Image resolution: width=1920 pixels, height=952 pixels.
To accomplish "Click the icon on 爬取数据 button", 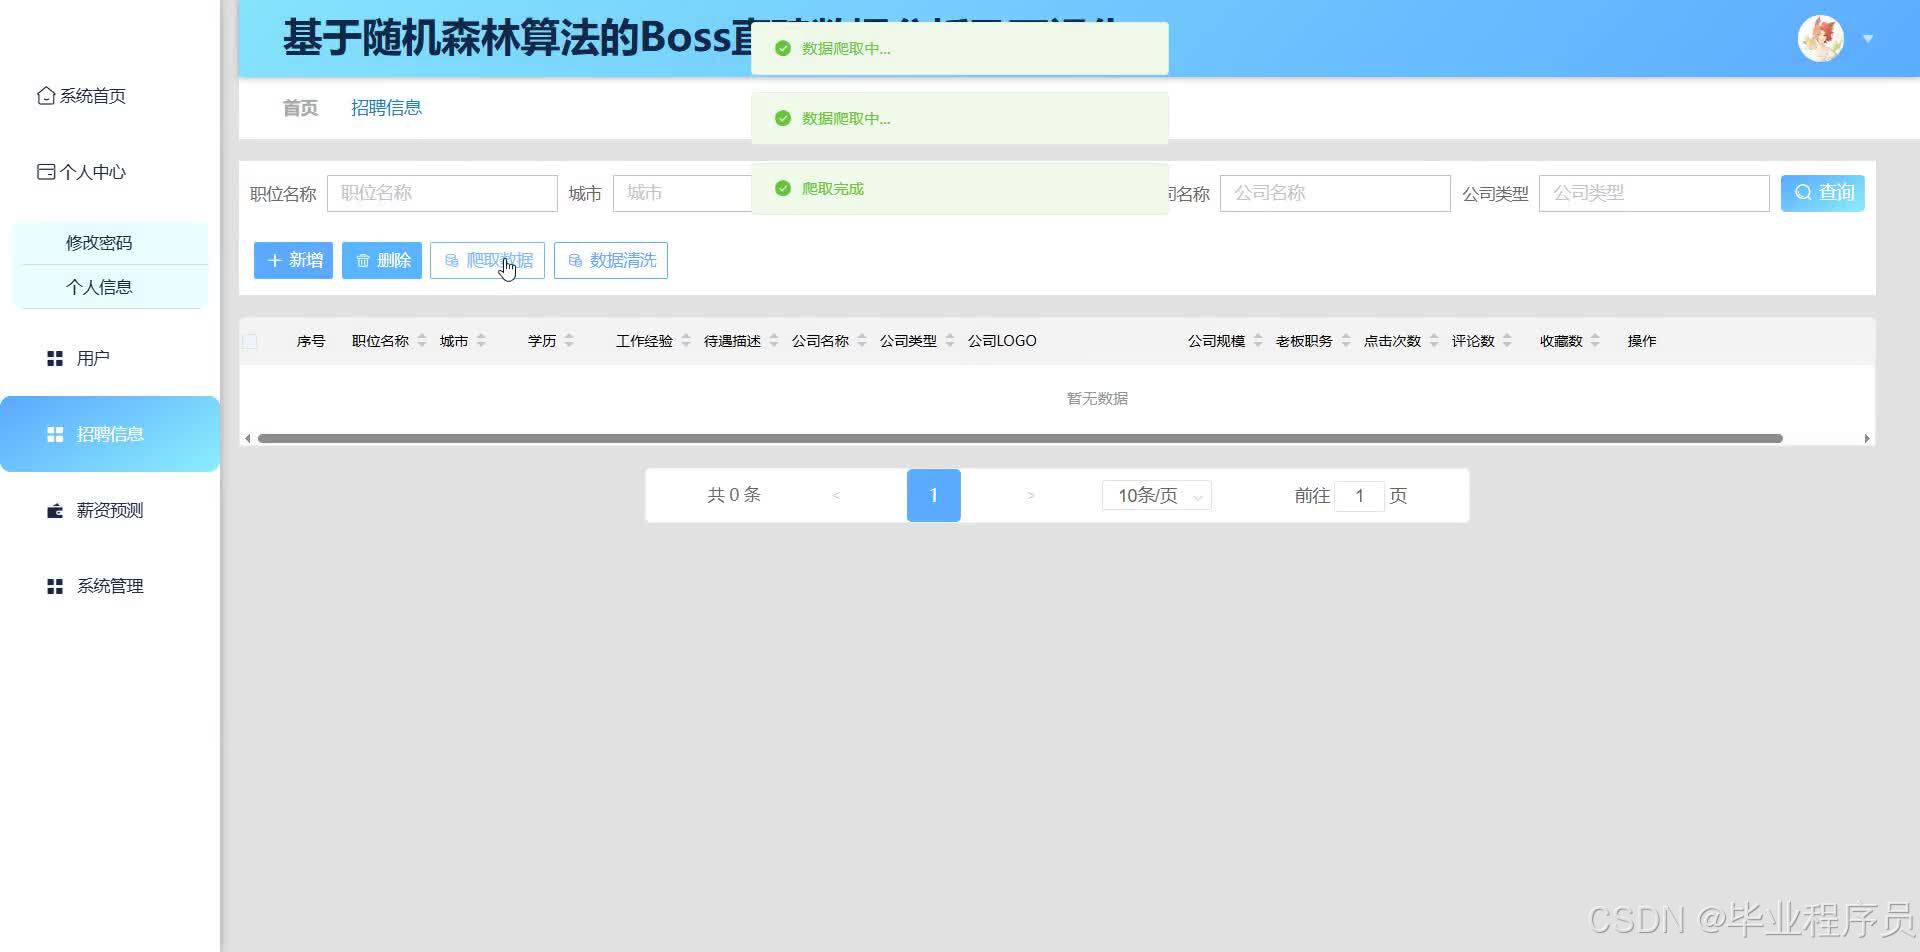I will click(452, 261).
